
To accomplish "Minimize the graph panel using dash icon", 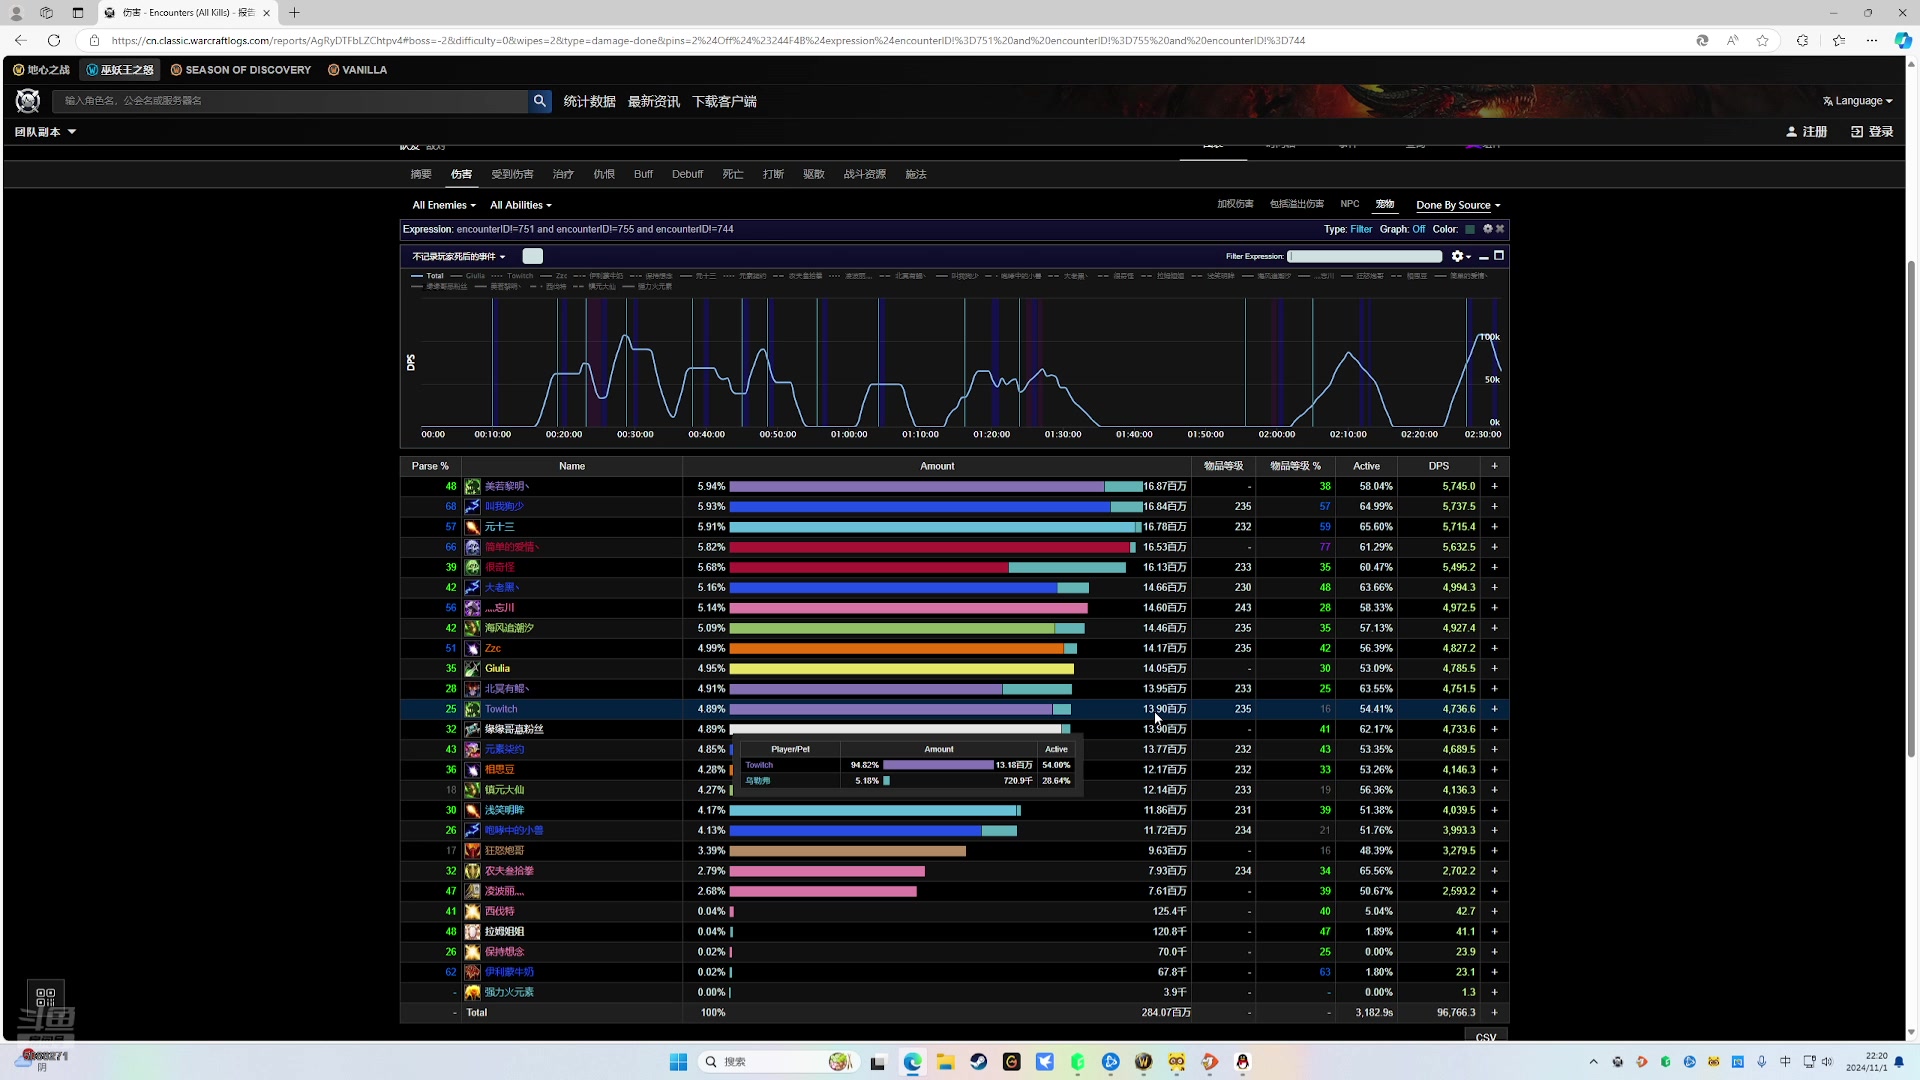I will 1484,257.
